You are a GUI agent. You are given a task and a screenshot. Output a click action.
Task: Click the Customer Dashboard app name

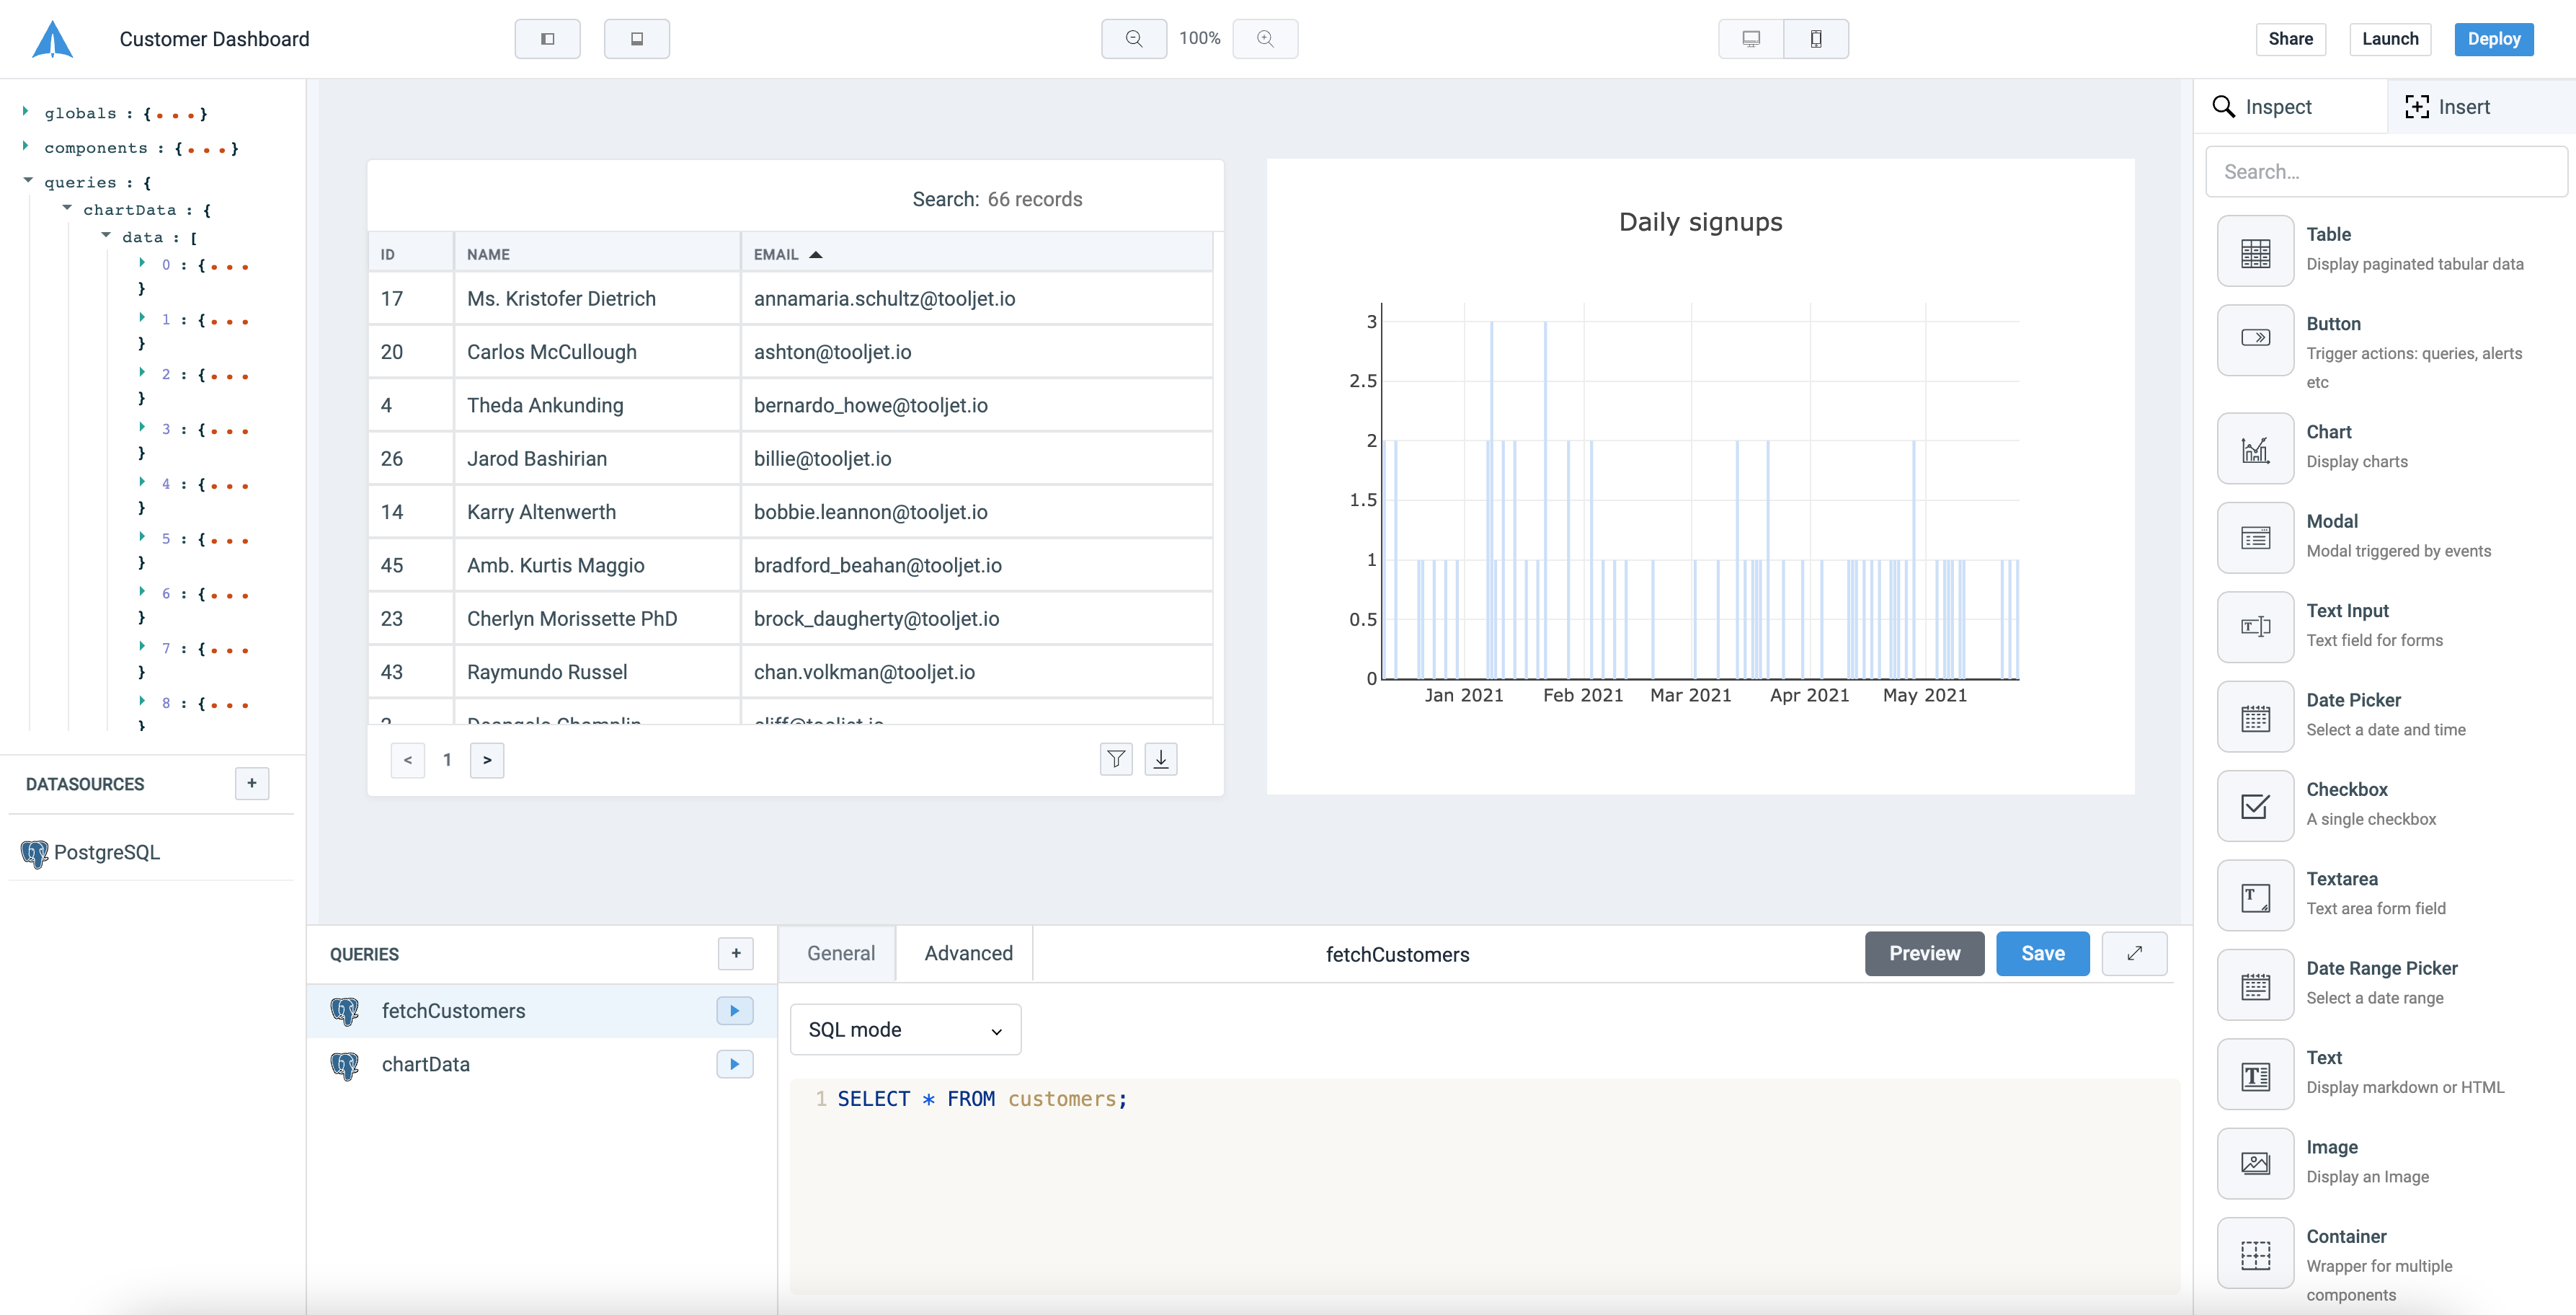pyautogui.click(x=214, y=39)
